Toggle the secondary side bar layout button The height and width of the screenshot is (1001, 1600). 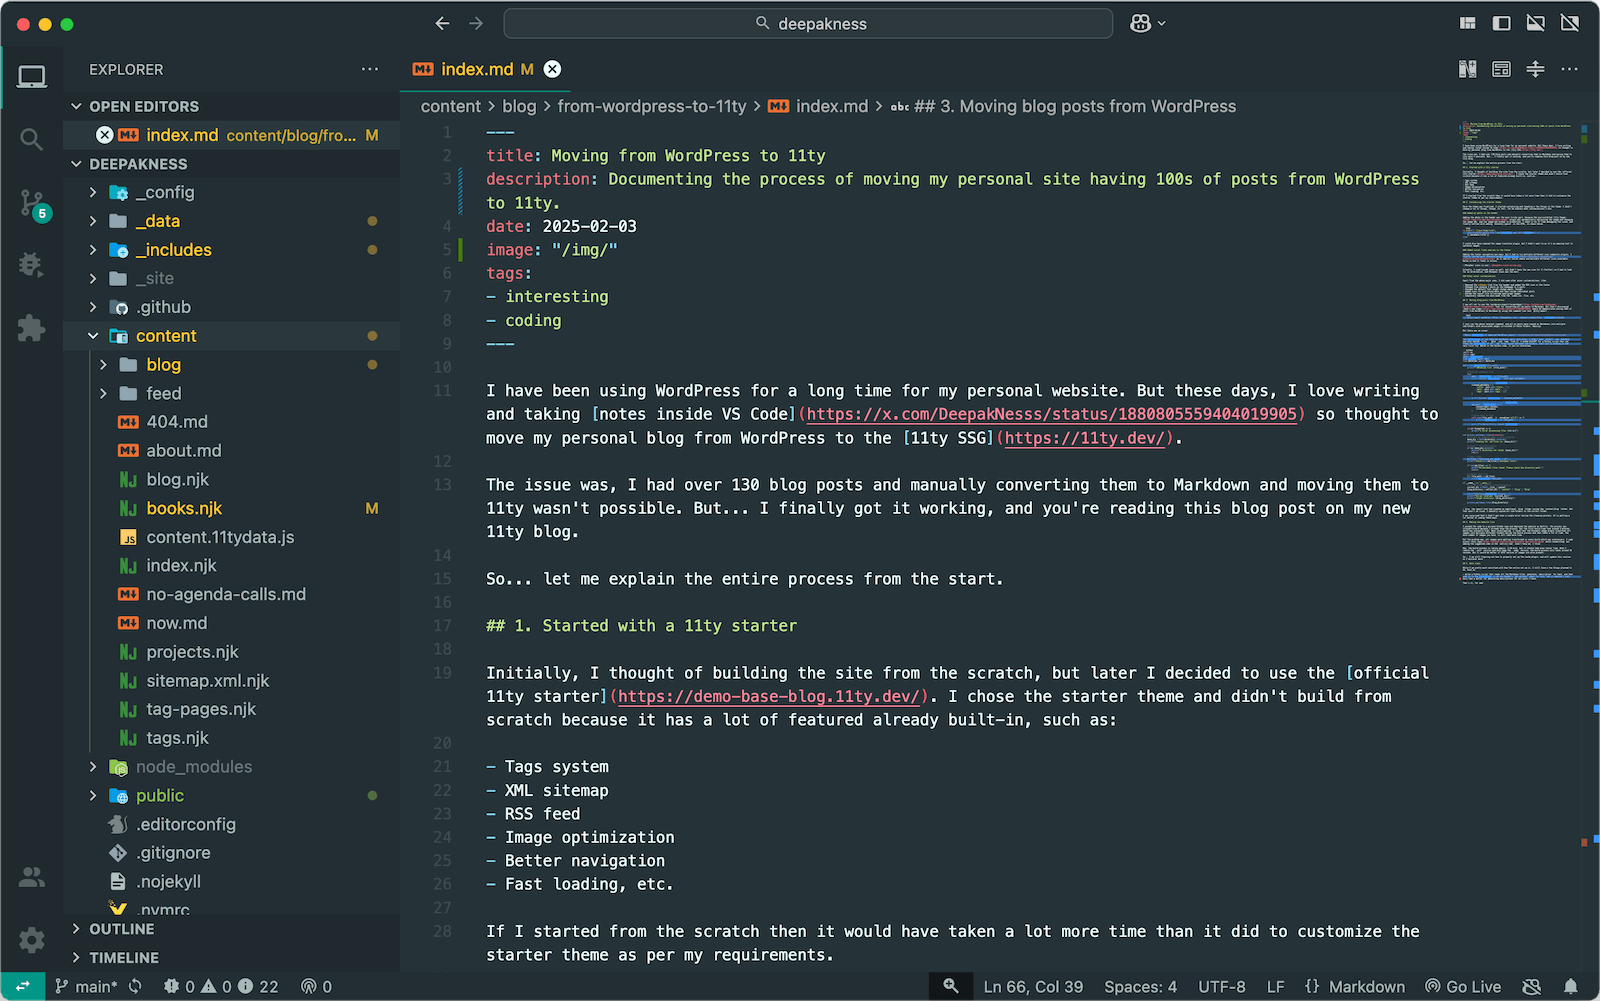coord(1569,23)
